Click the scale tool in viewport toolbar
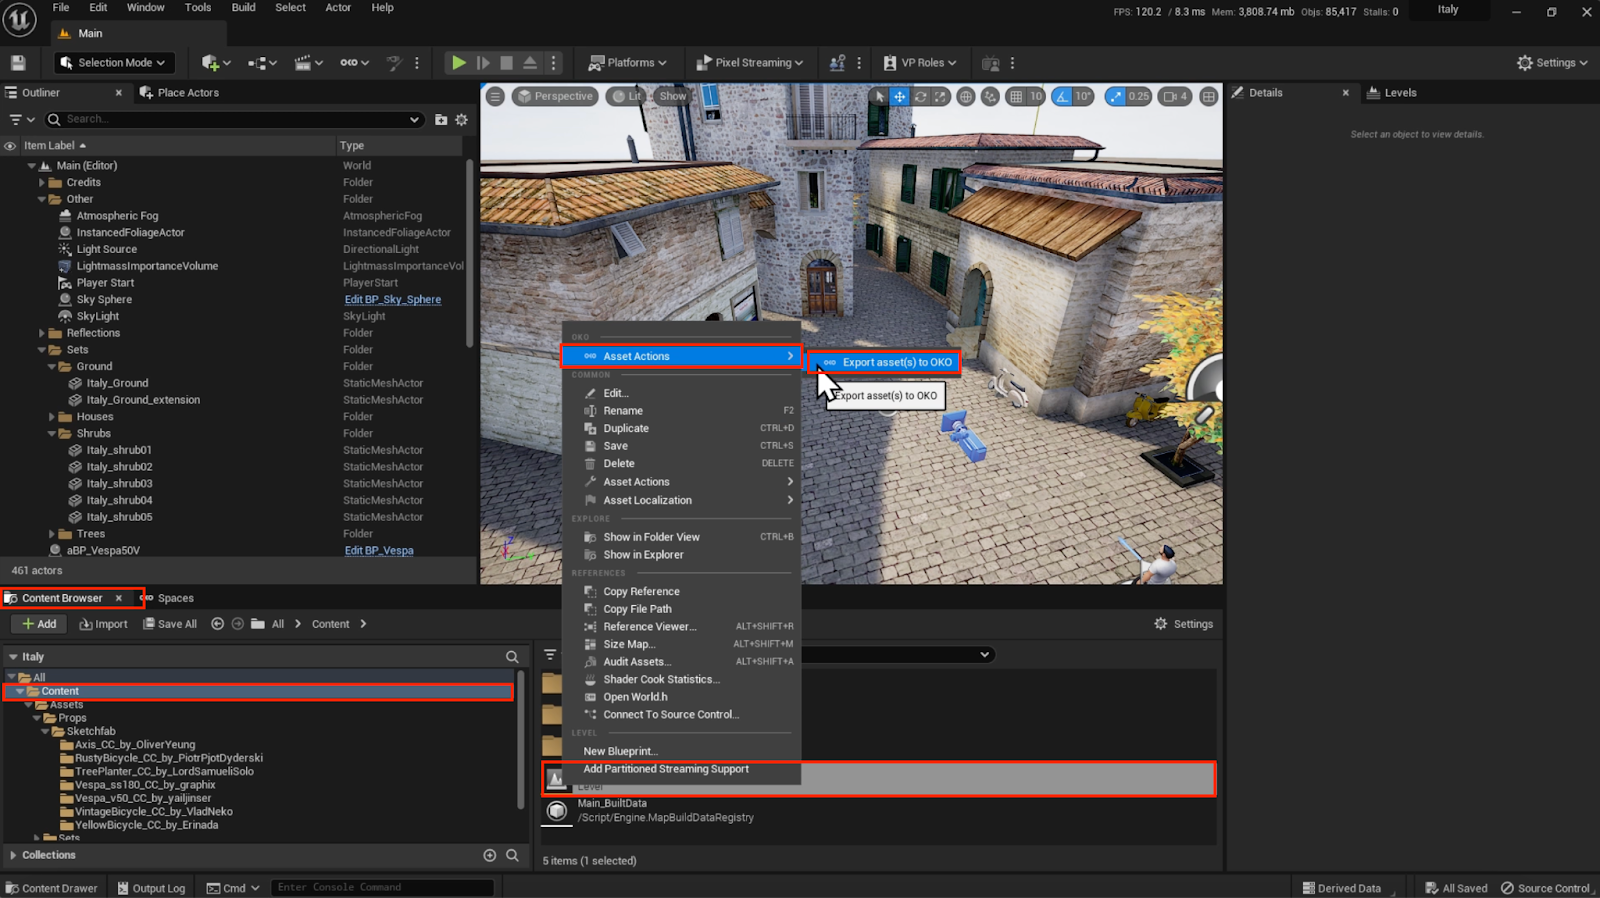Image resolution: width=1600 pixels, height=898 pixels. coord(941,97)
